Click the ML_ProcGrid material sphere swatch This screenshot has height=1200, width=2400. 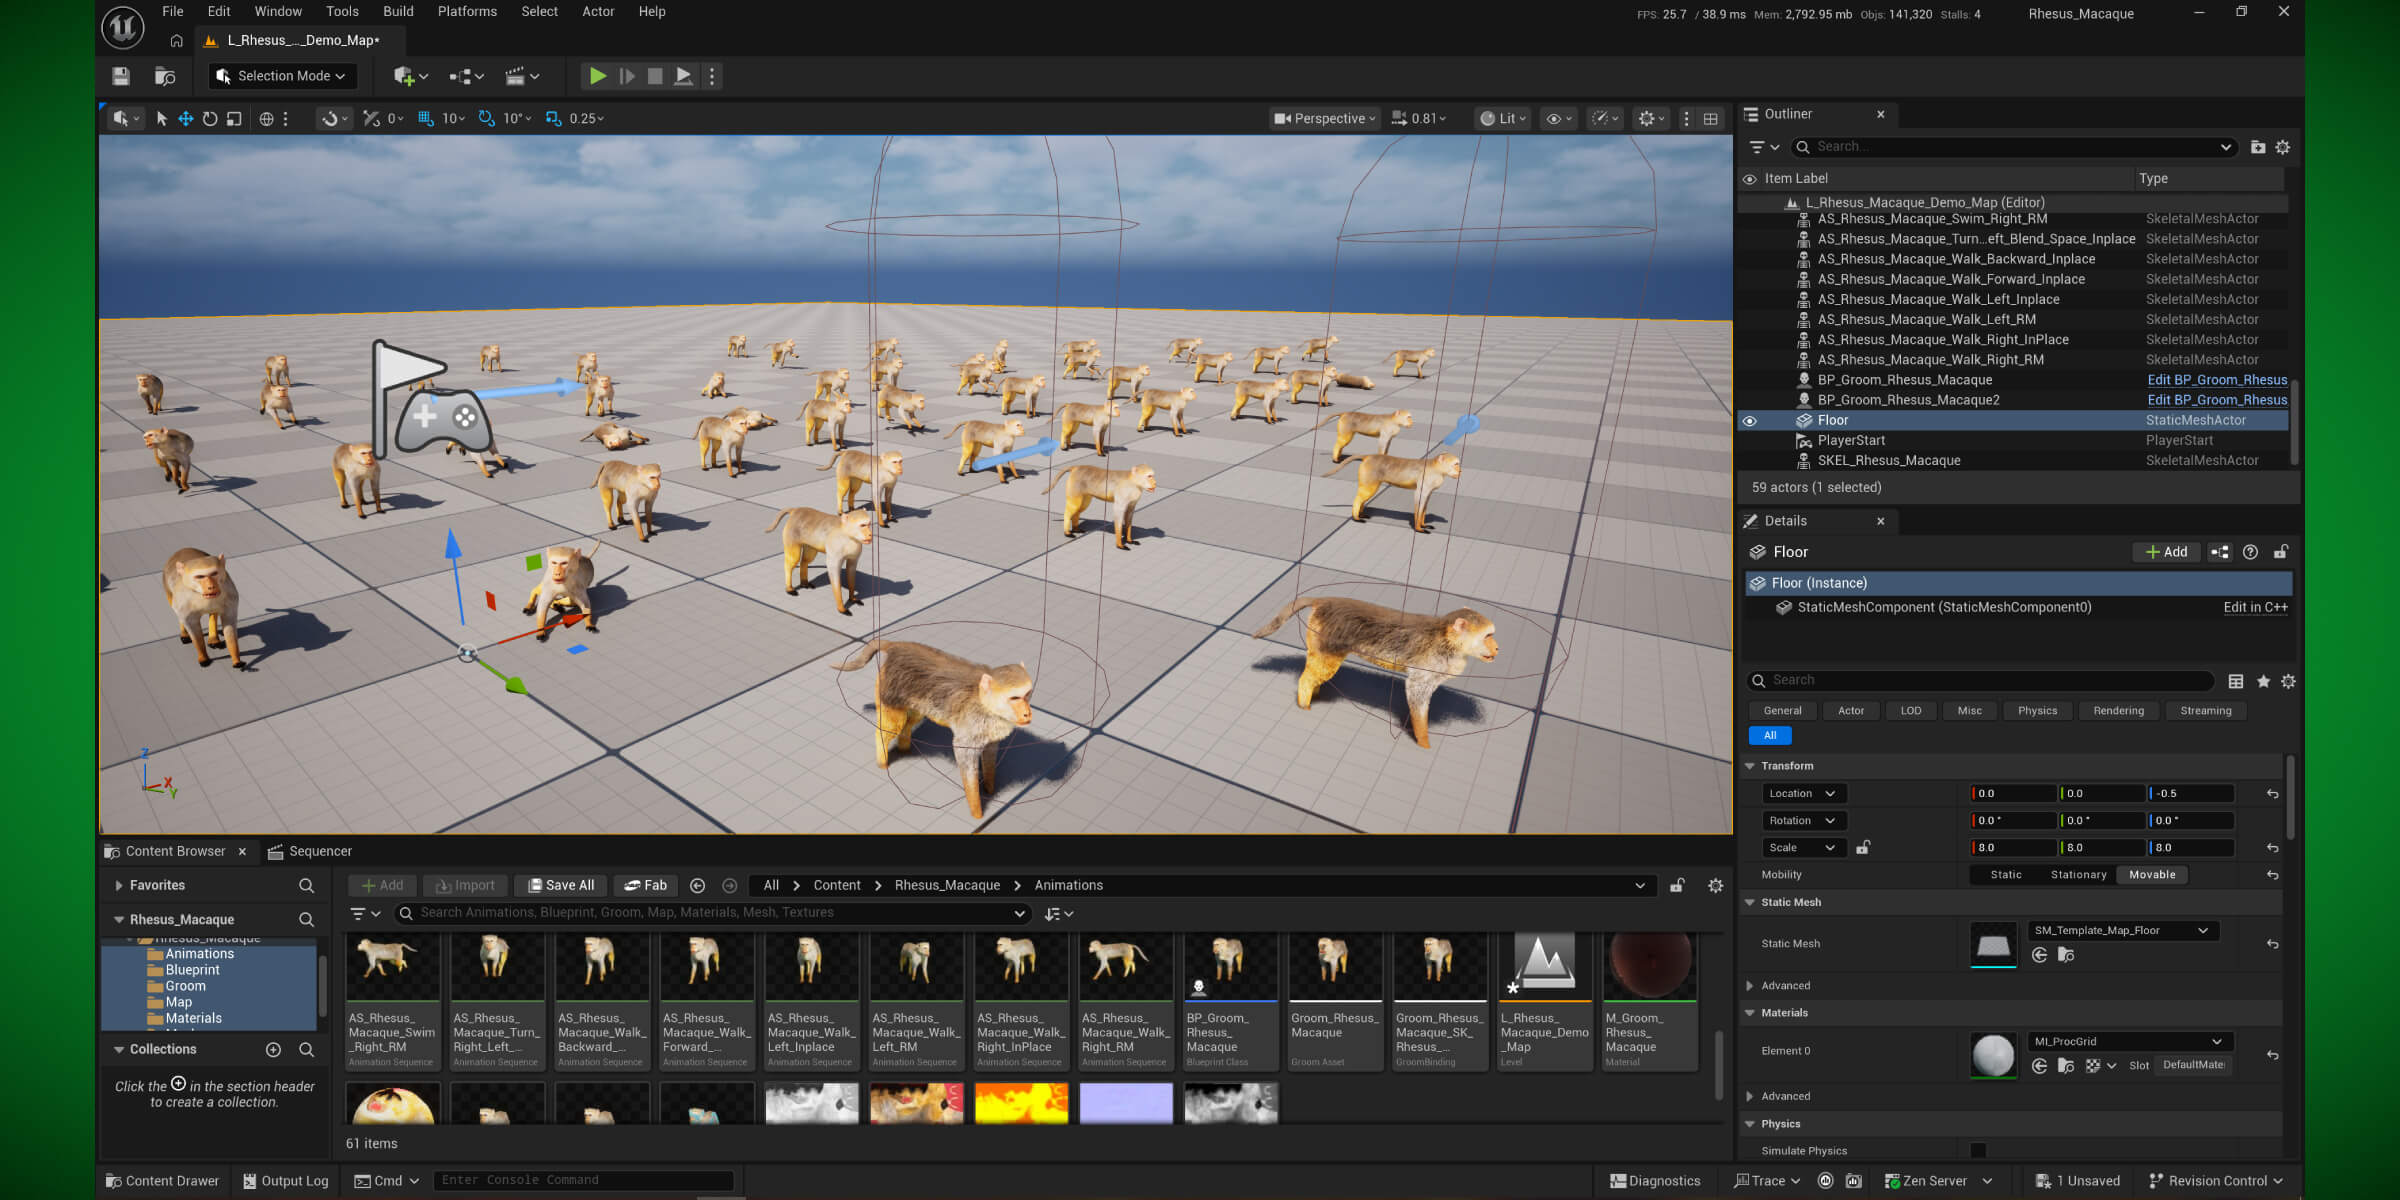(1993, 1055)
